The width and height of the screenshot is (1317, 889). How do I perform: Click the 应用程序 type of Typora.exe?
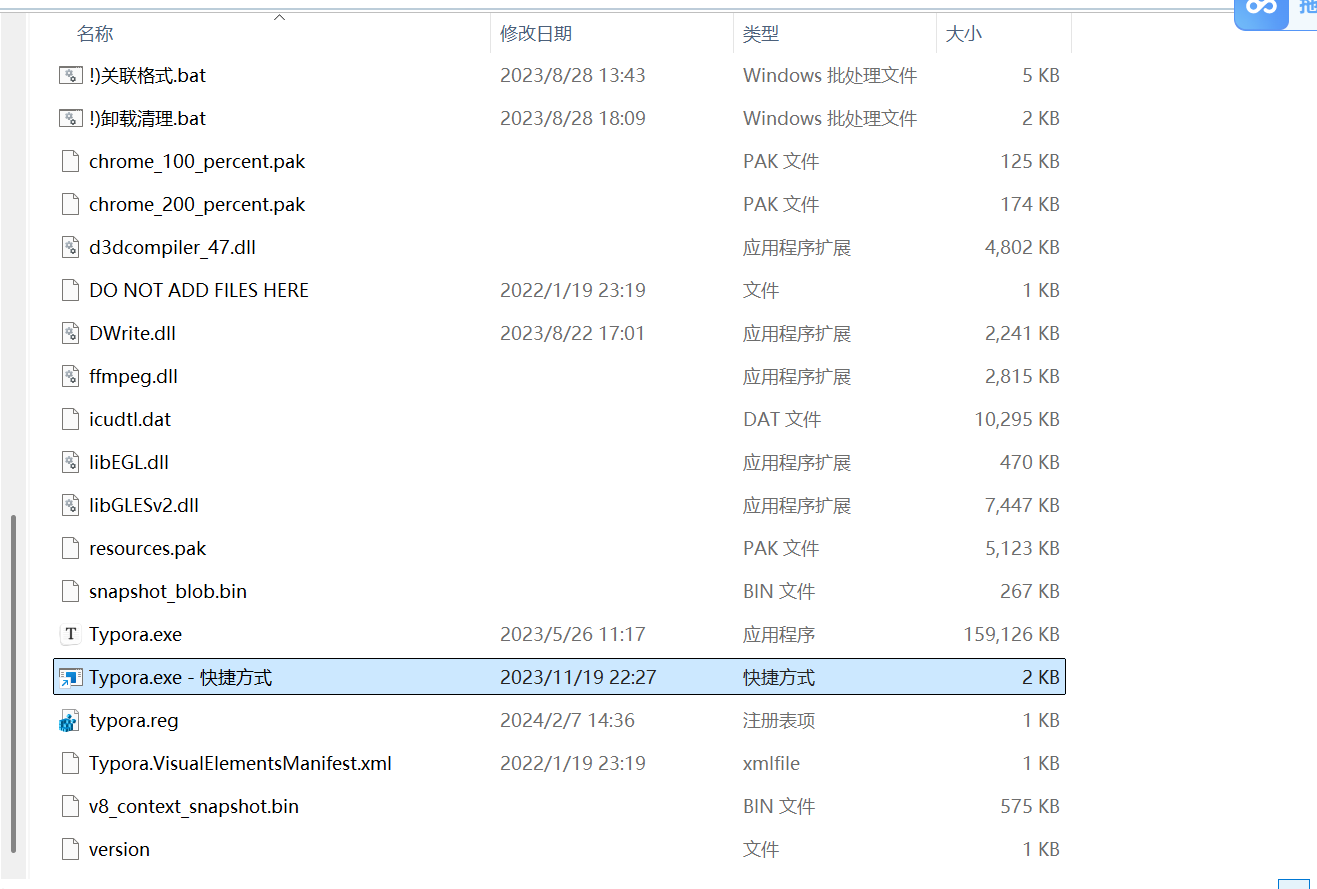(779, 634)
